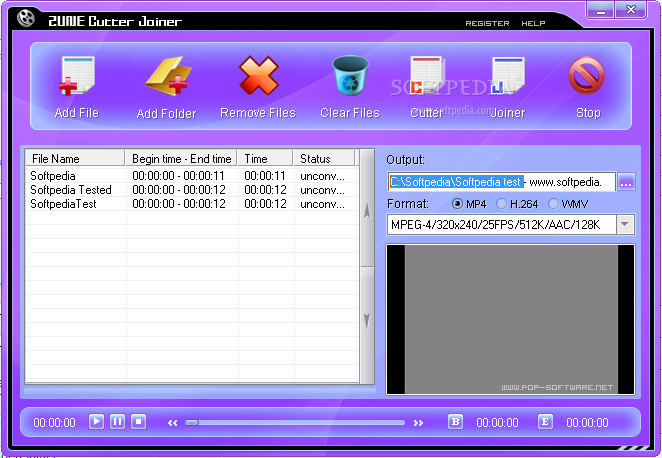
Task: Click the Begin time - End time header
Action: (x=181, y=159)
